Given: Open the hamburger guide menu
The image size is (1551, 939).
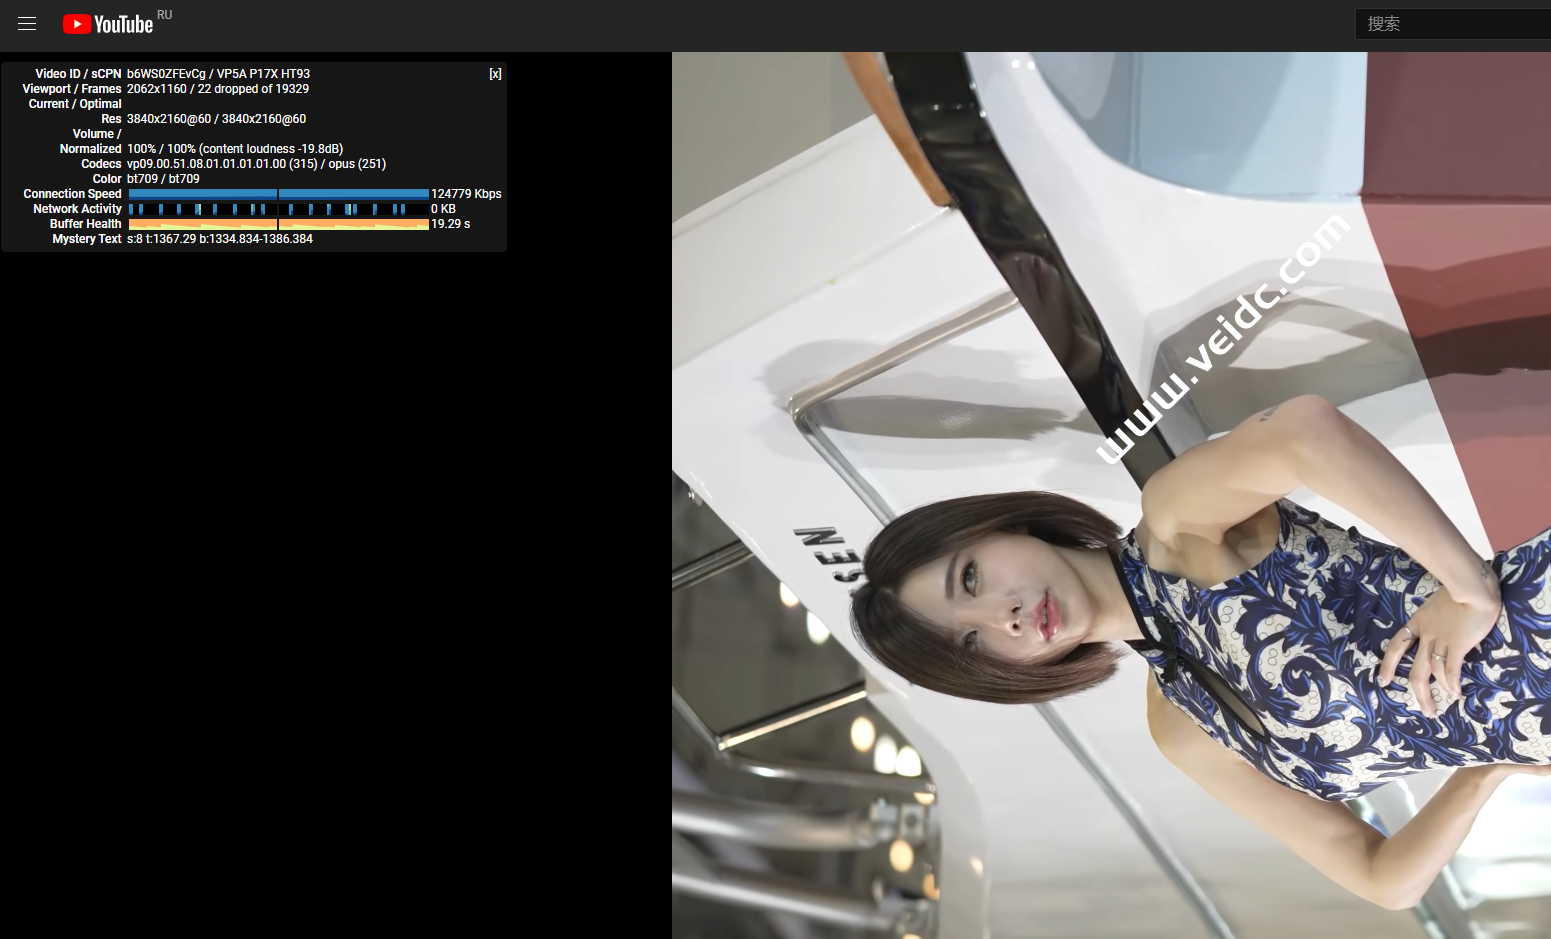Looking at the screenshot, I should 27,24.
